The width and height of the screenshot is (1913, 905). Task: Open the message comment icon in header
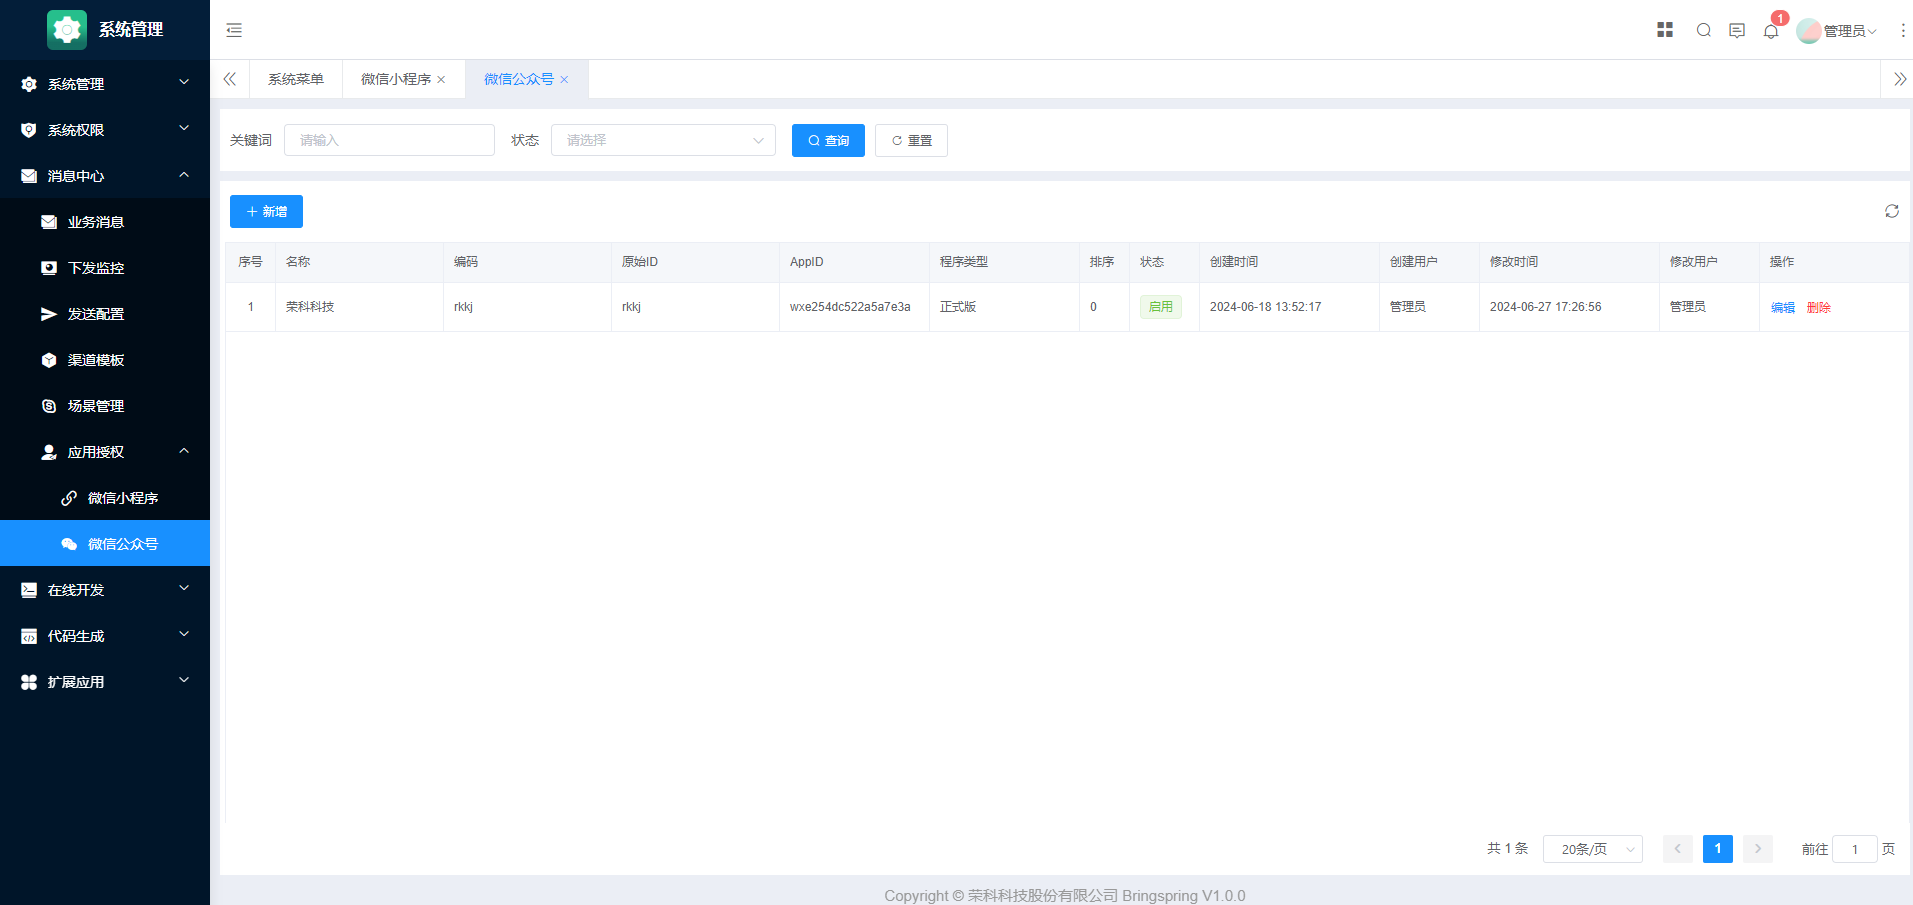1737,31
